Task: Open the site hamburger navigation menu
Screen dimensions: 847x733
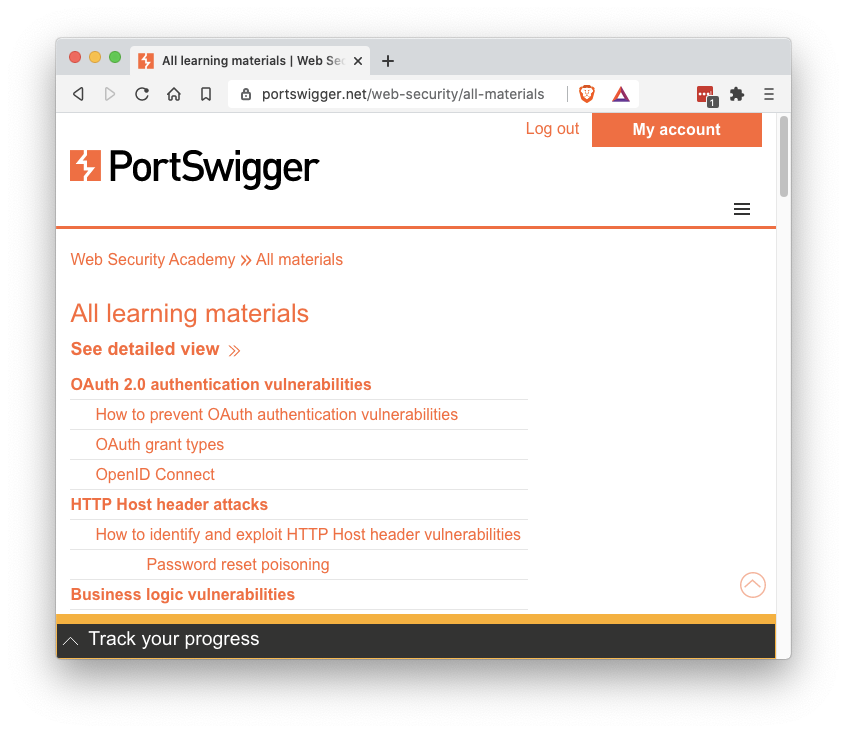Action: tap(742, 209)
